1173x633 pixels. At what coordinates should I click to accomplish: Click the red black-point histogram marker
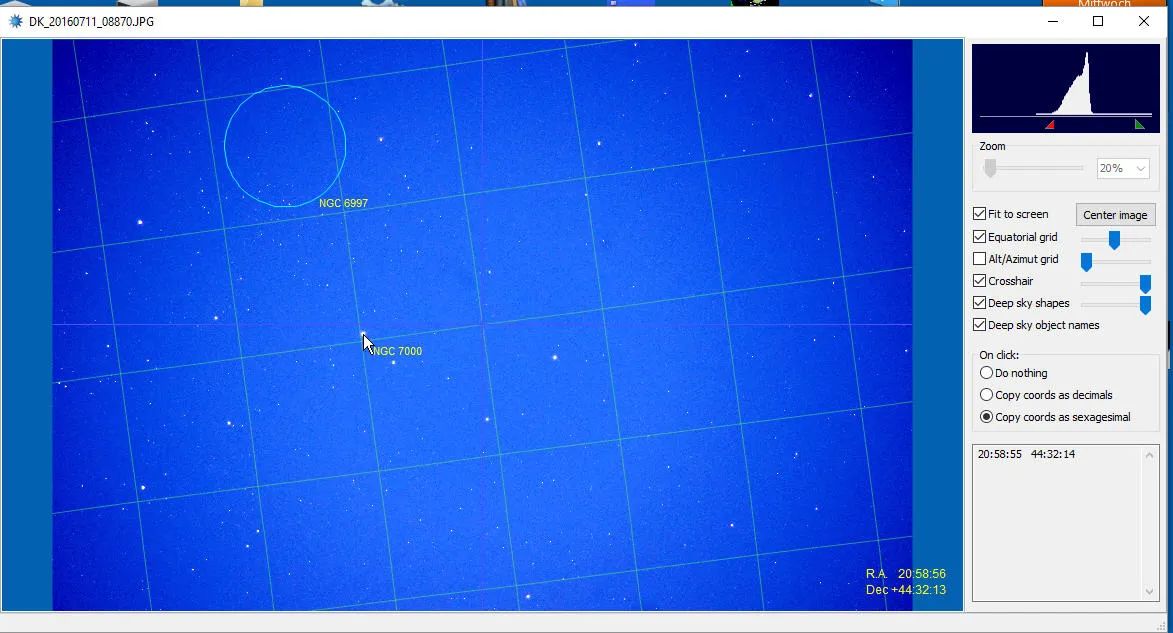(1050, 125)
